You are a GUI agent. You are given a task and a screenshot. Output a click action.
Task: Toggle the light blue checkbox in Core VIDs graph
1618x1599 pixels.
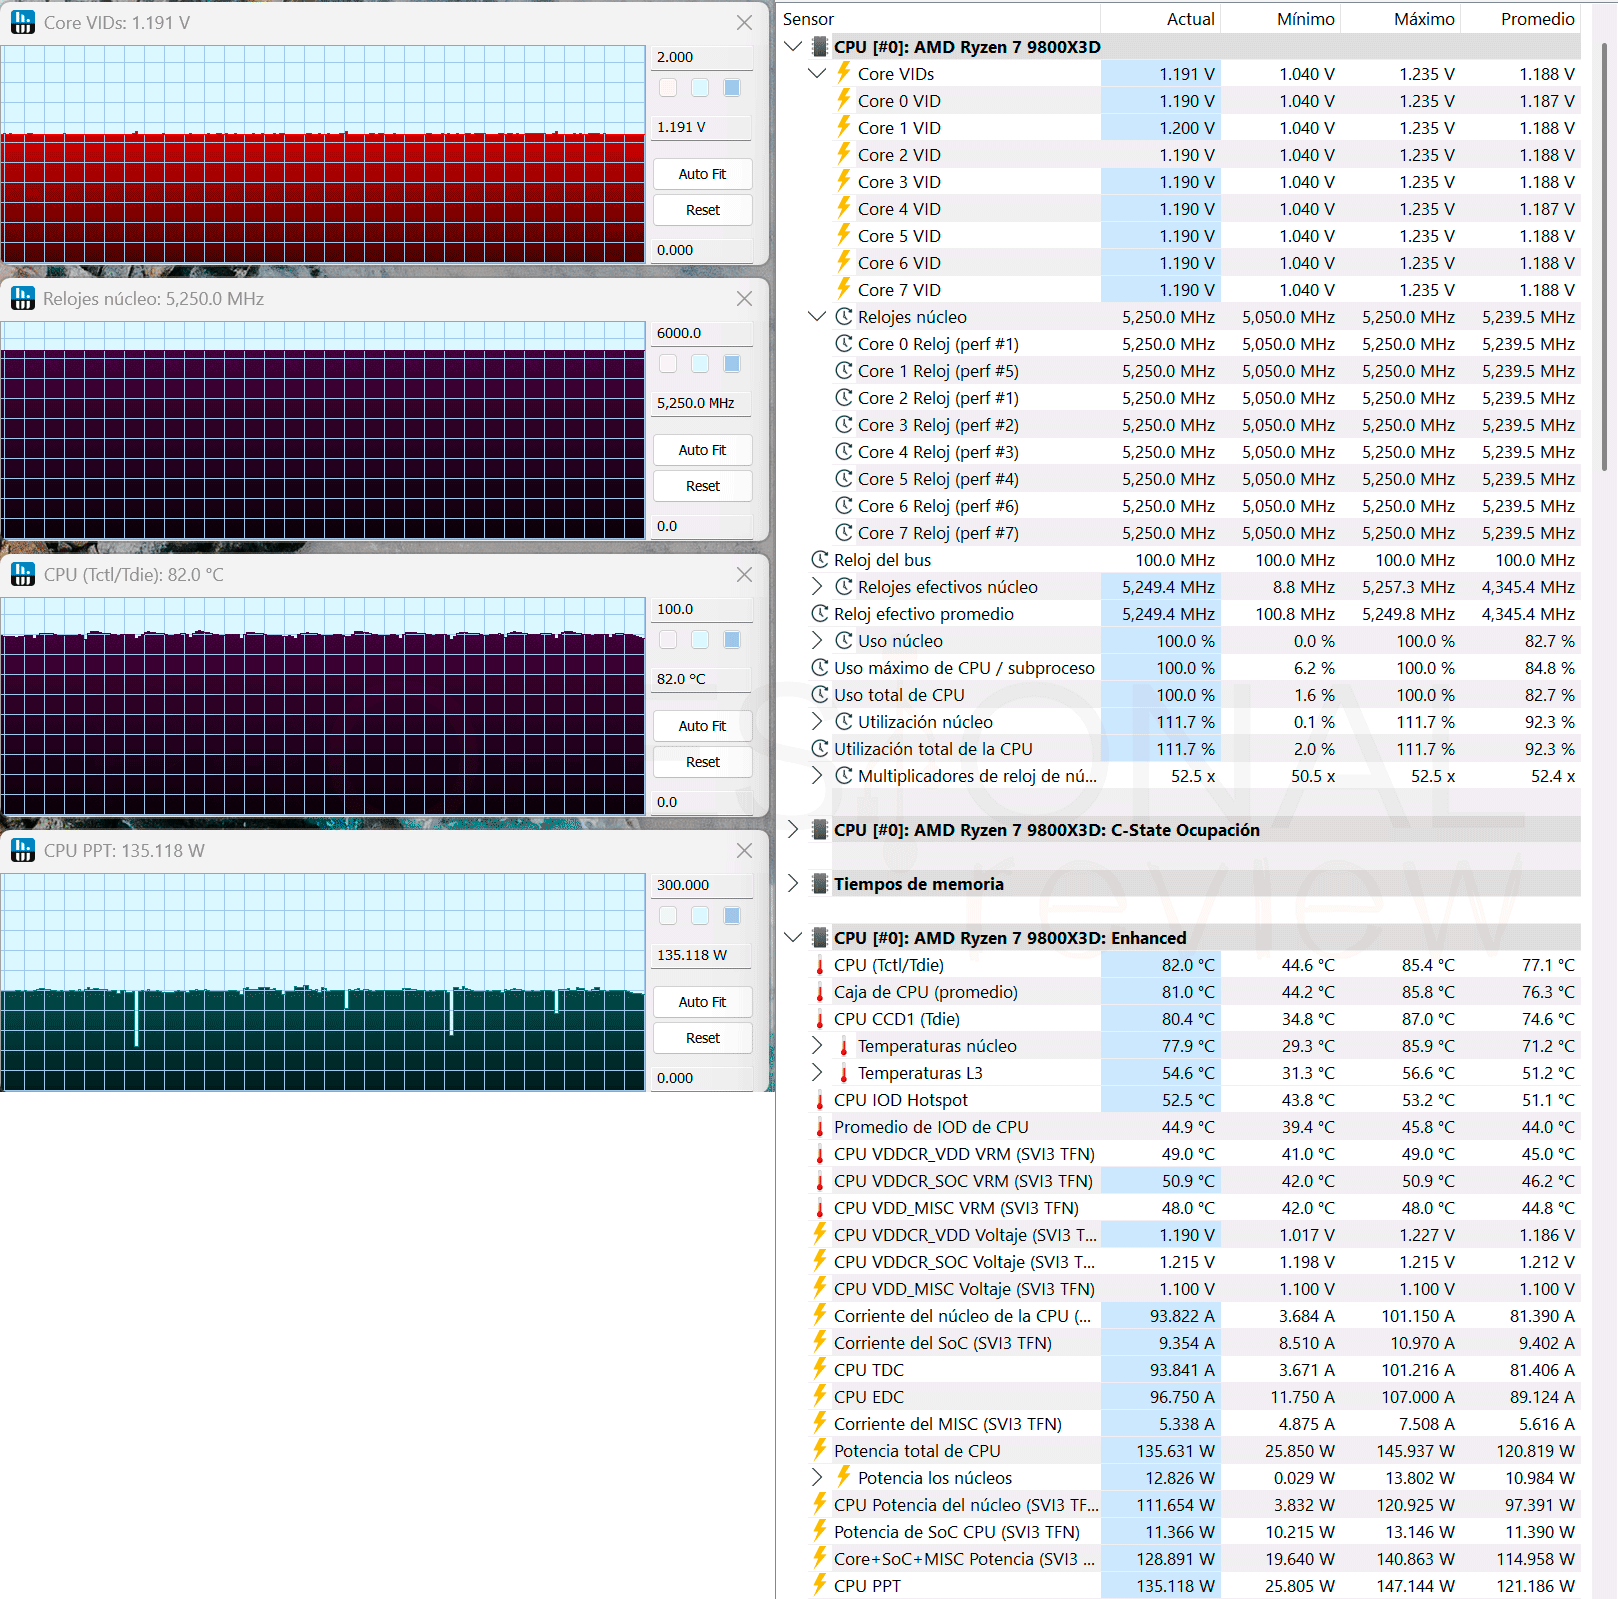pos(700,88)
